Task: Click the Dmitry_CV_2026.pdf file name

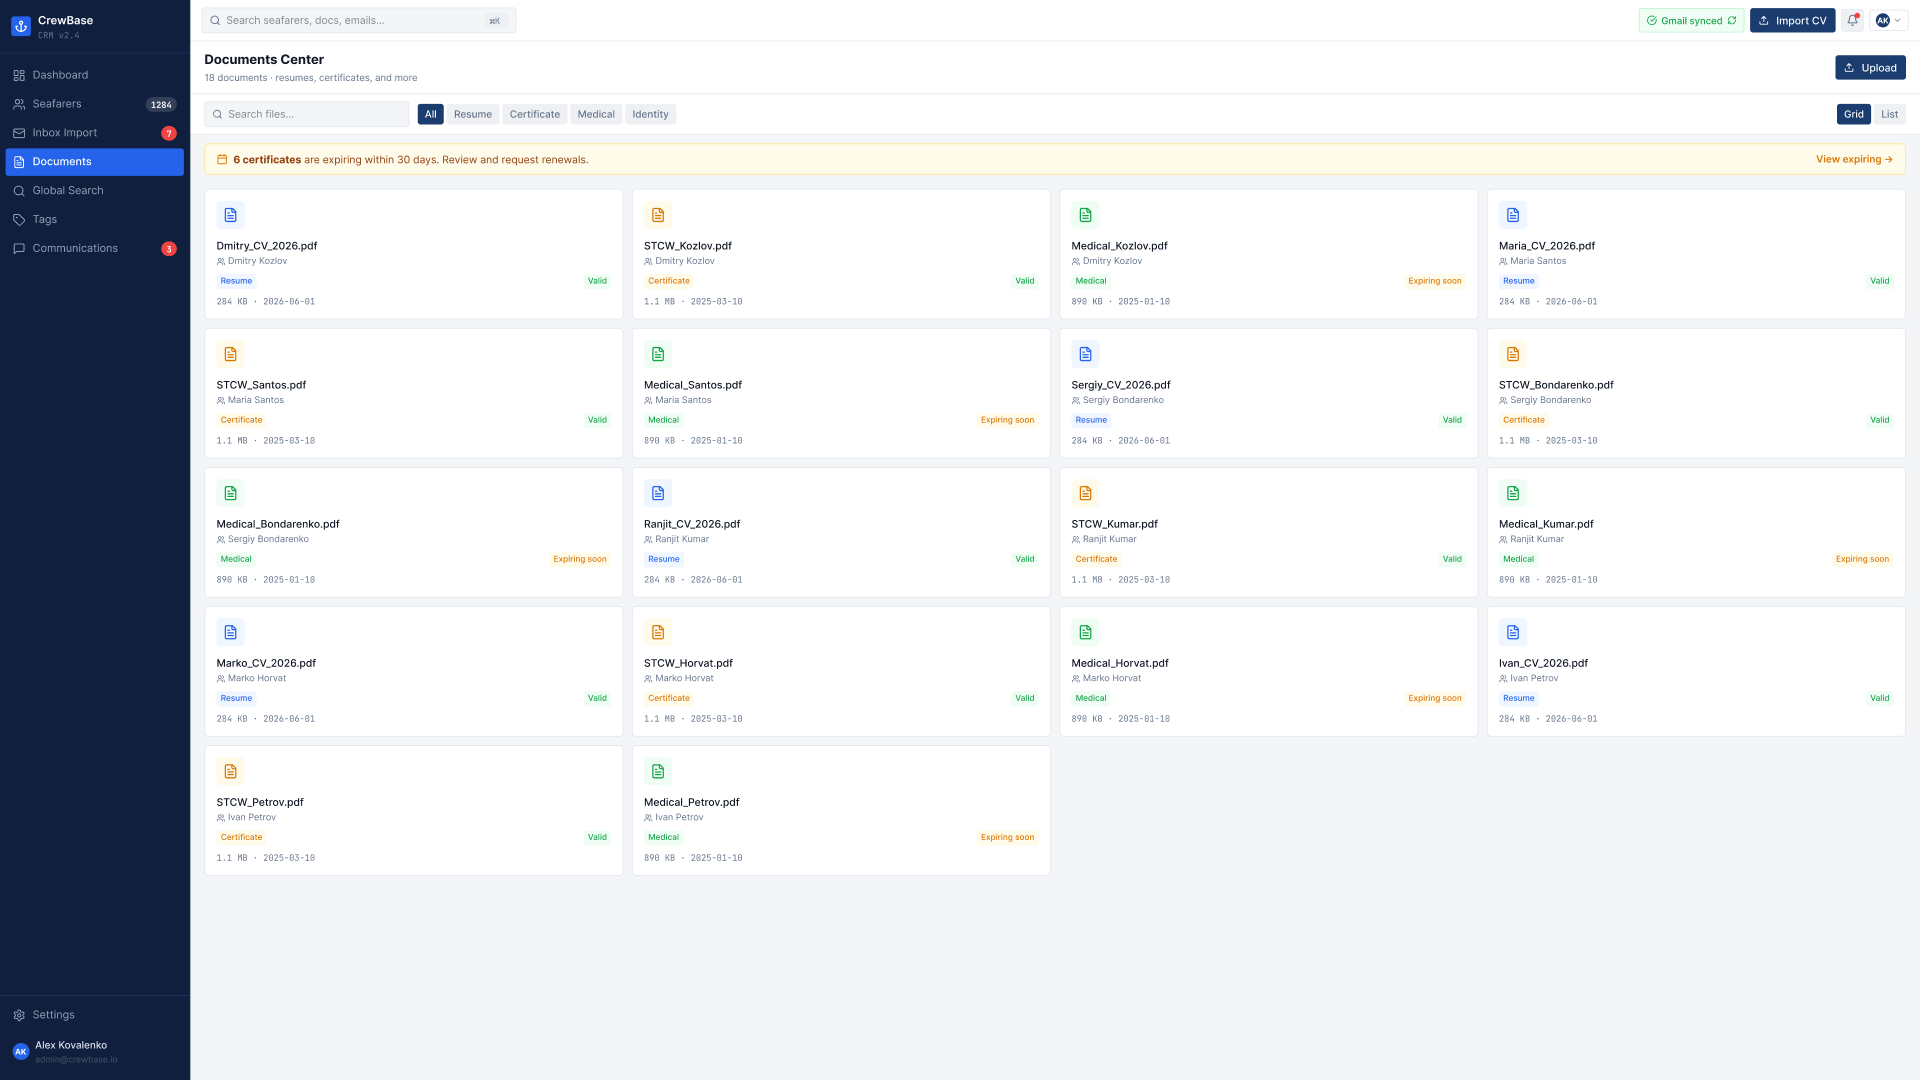Action: (267, 246)
